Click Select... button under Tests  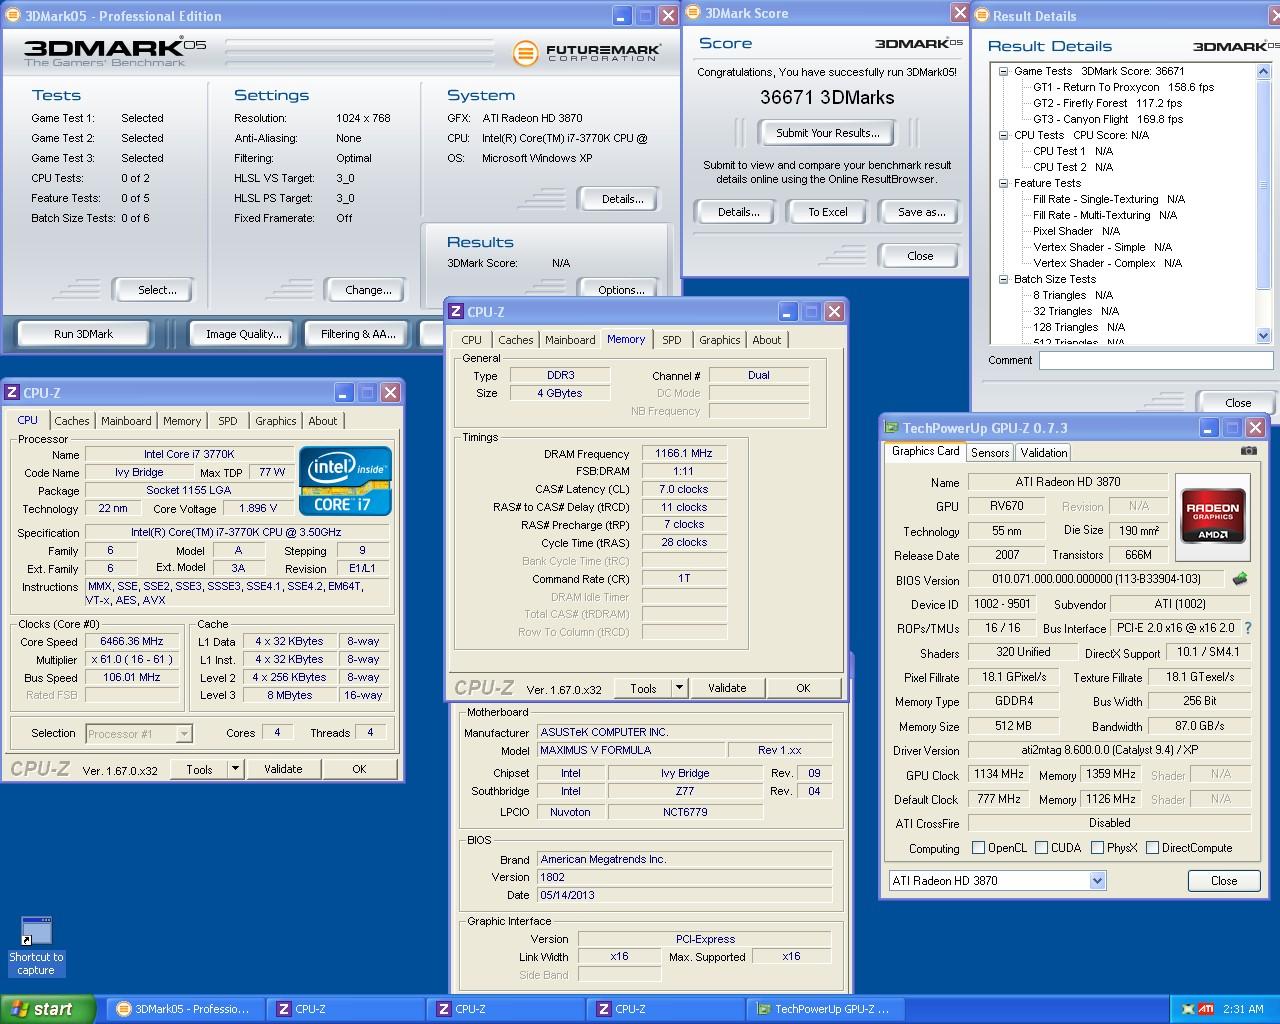click(x=157, y=290)
